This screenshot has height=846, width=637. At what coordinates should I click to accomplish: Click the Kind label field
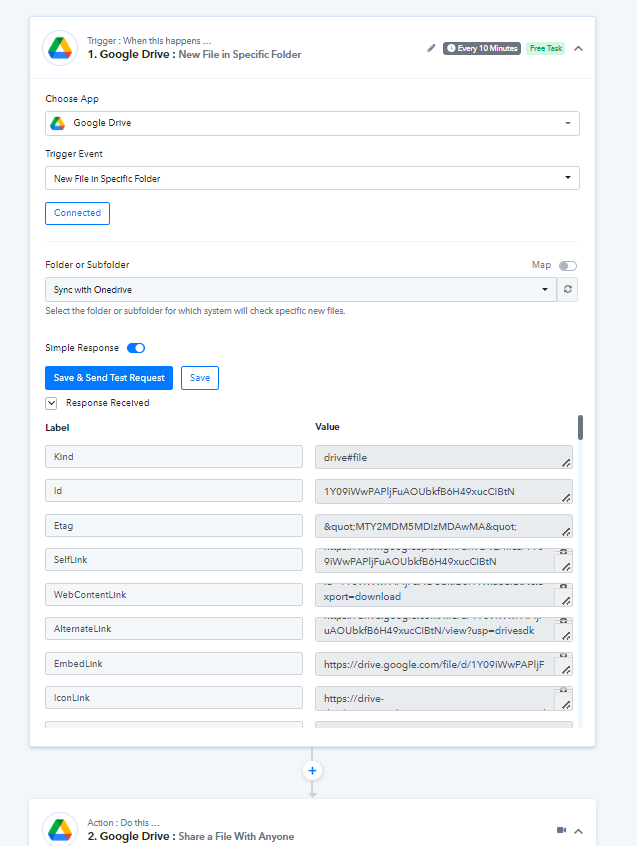(174, 456)
